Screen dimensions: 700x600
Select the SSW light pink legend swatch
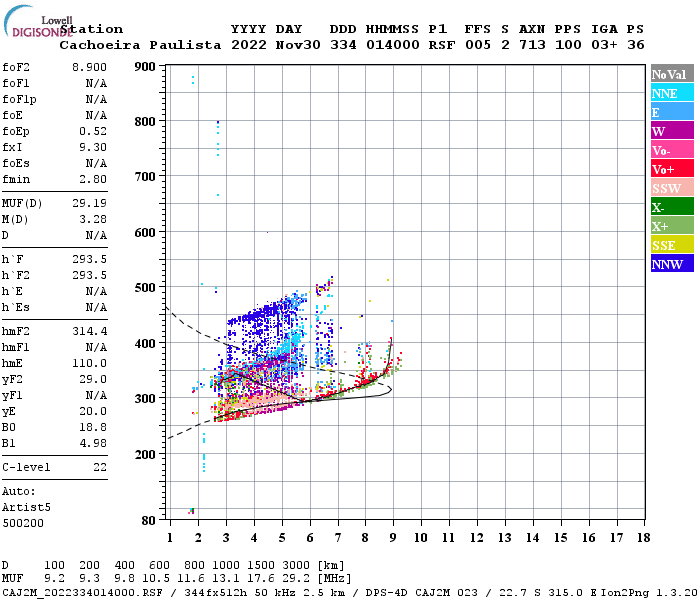click(672, 188)
